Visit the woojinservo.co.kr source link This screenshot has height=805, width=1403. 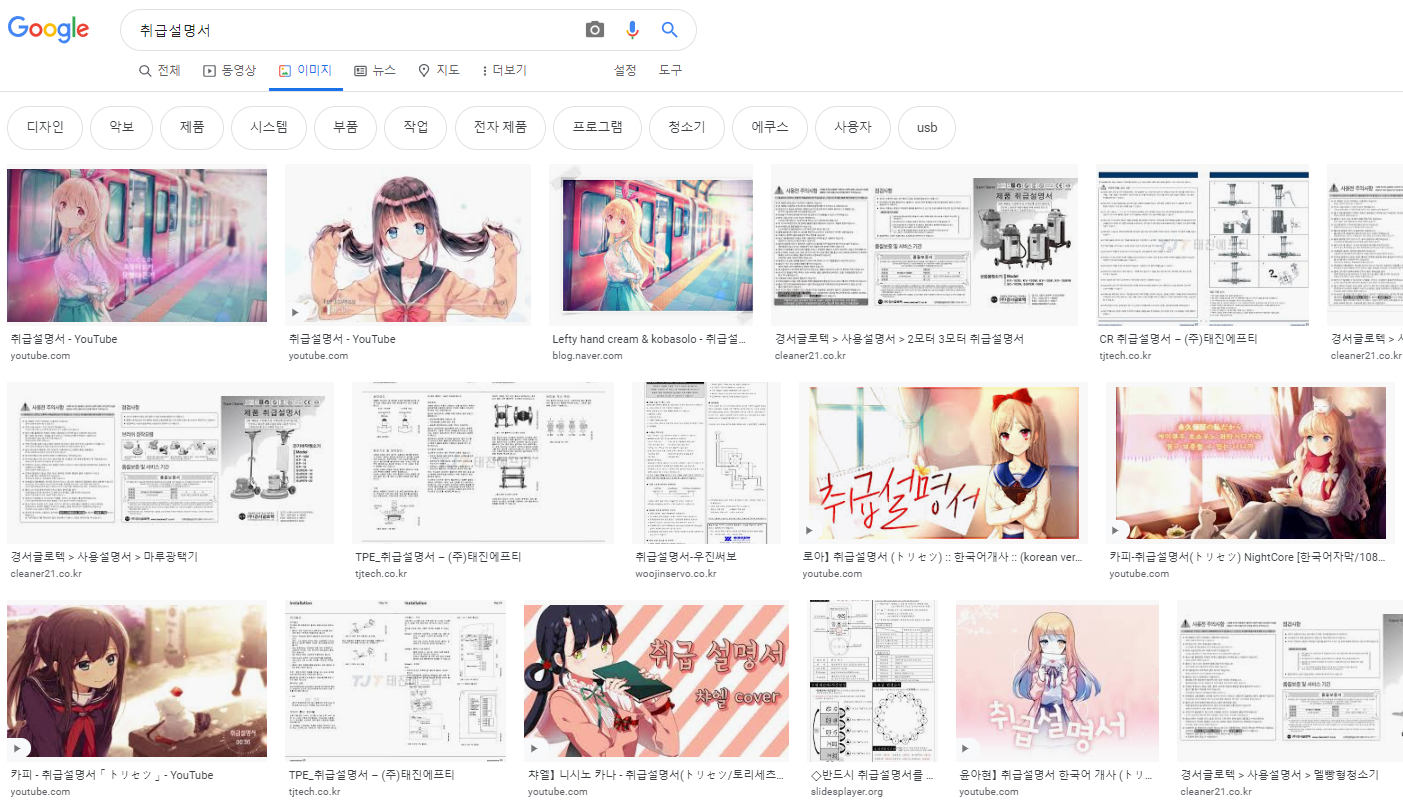tap(676, 574)
